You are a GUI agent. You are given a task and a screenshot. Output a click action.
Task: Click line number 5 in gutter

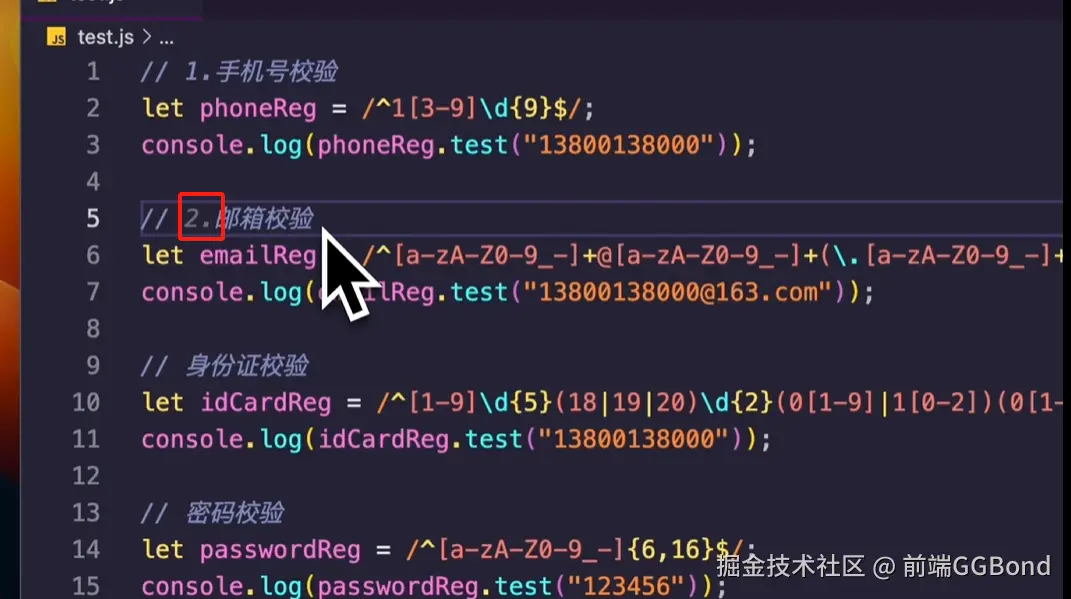pyautogui.click(x=93, y=219)
